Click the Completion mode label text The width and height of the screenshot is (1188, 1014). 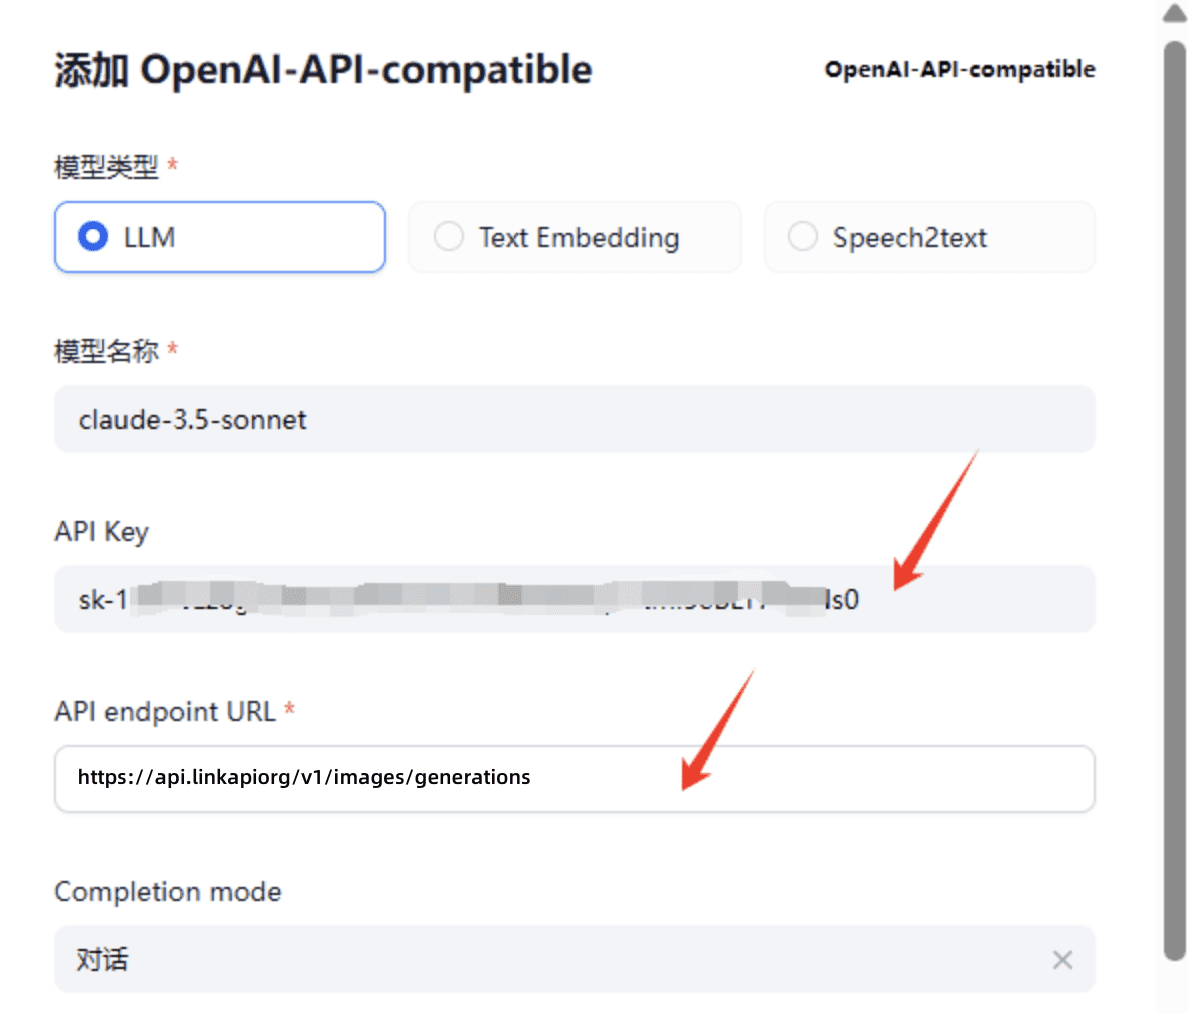[168, 891]
